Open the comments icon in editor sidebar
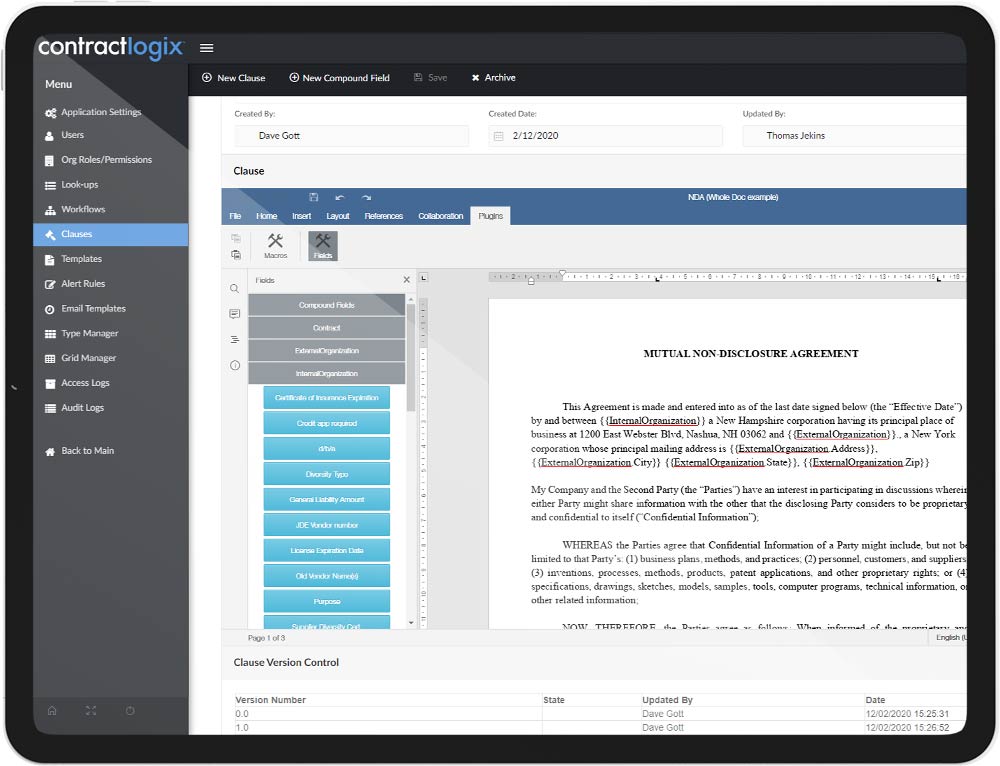Screen dimensions: 1000x766 235,314
